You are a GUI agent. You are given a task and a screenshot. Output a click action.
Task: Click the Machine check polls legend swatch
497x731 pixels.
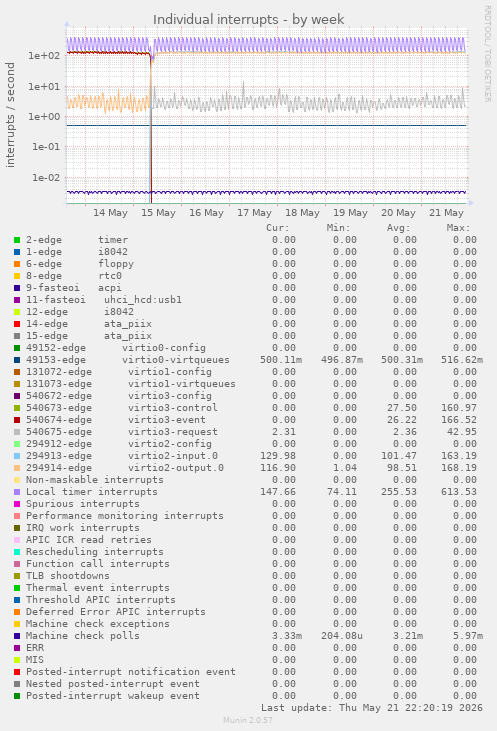pyautogui.click(x=17, y=636)
